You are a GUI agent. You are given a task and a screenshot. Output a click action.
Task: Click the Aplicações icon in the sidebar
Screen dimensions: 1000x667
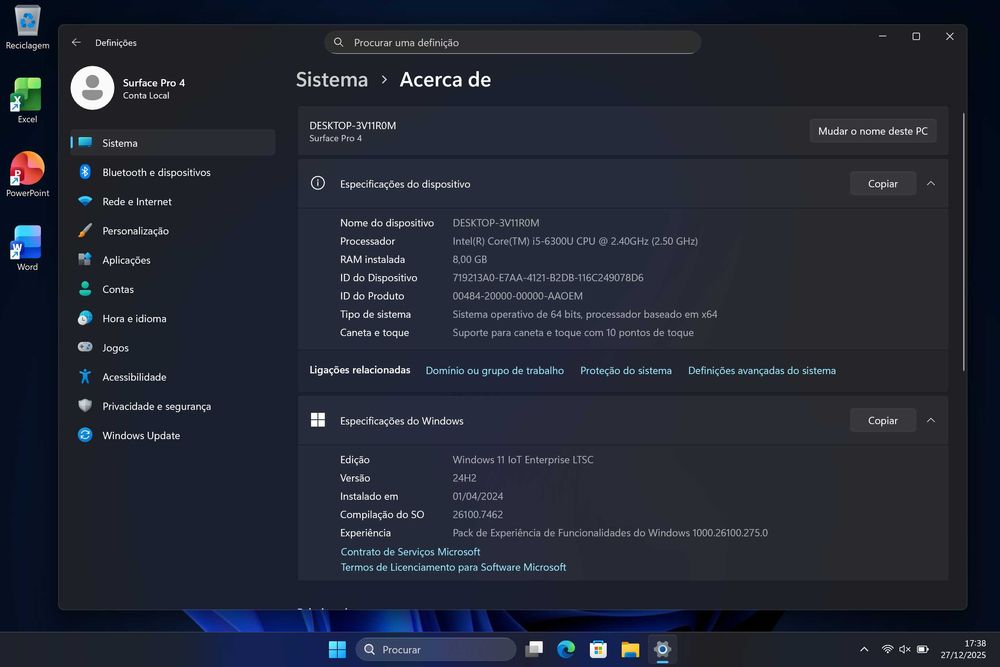click(x=85, y=260)
